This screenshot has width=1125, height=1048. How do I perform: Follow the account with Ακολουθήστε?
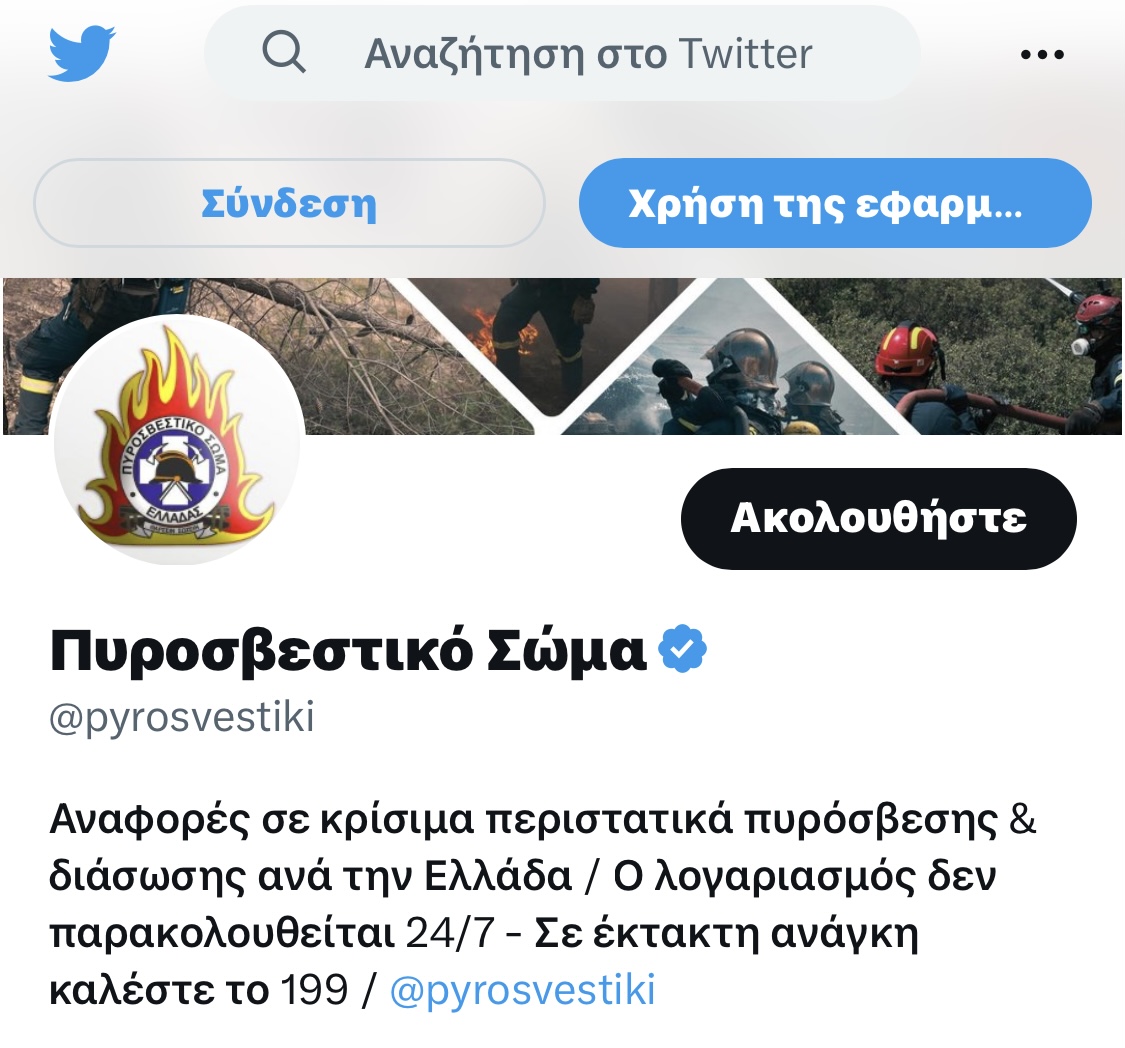click(878, 519)
